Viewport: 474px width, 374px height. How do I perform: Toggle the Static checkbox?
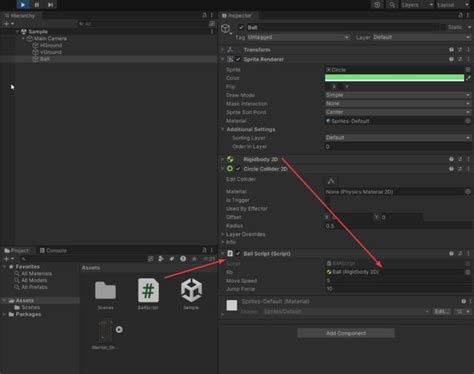click(x=443, y=27)
